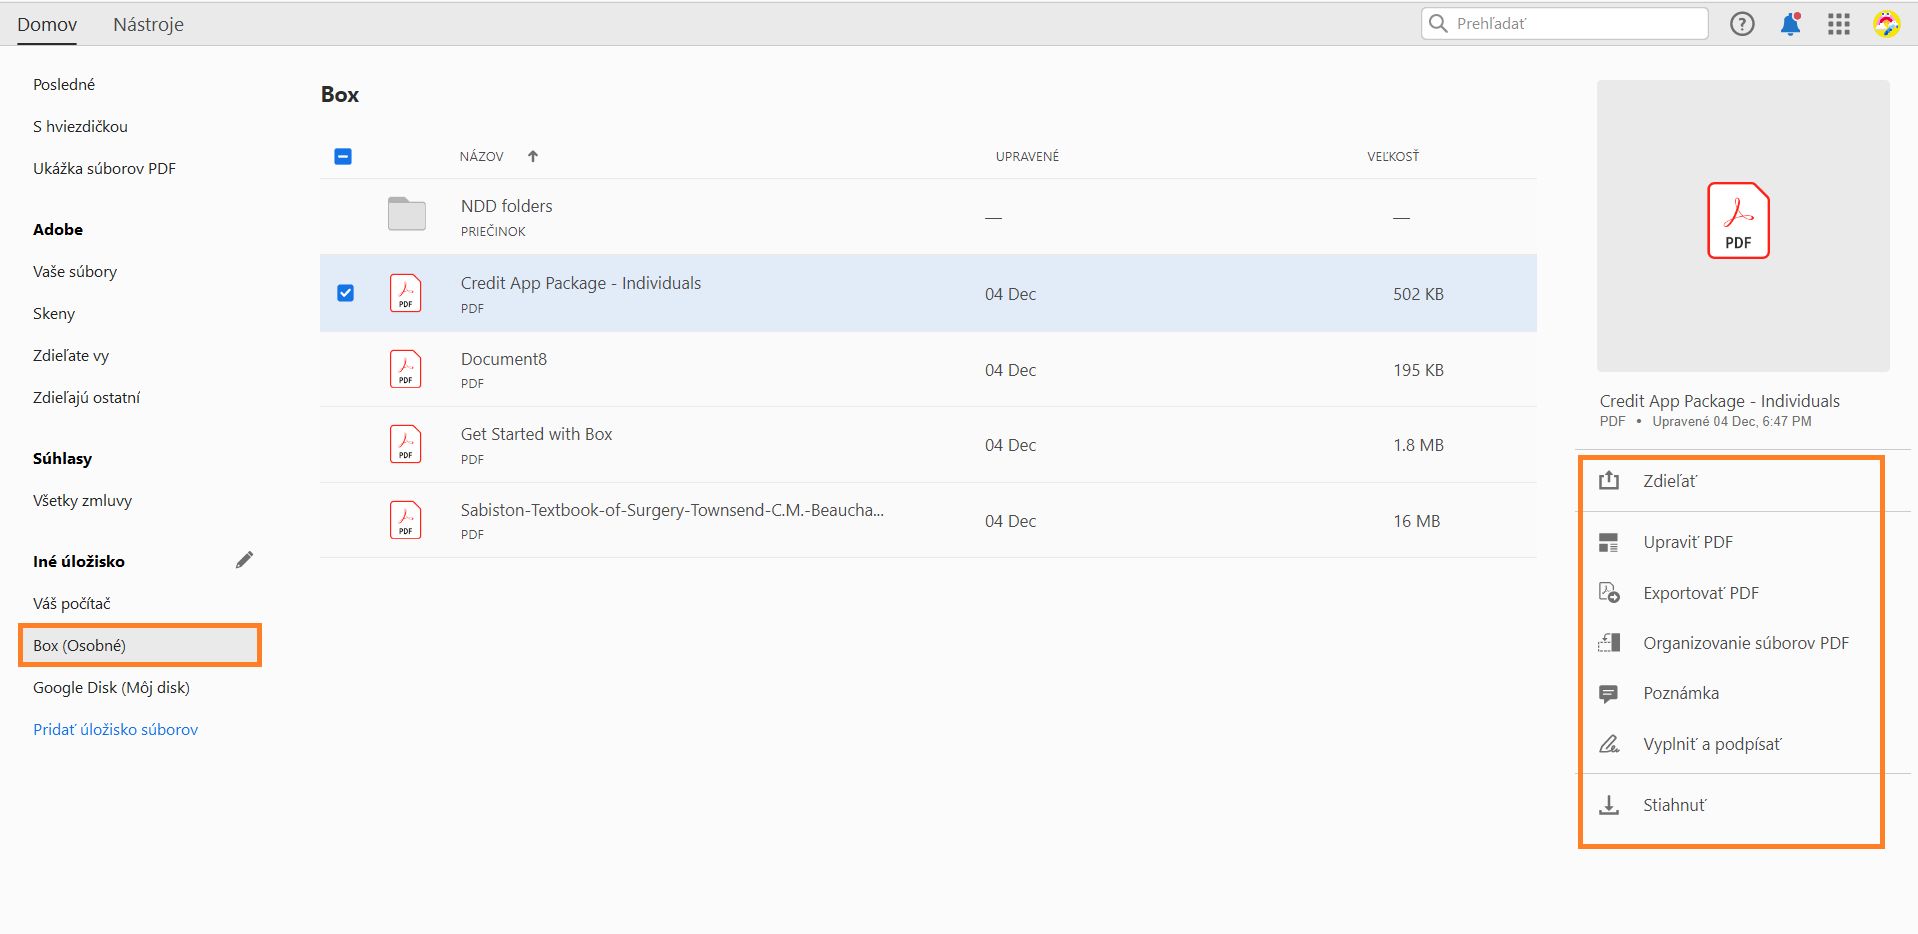The height and width of the screenshot is (934, 1918).
Task: Open the NDD folders folder name
Action: point(507,206)
